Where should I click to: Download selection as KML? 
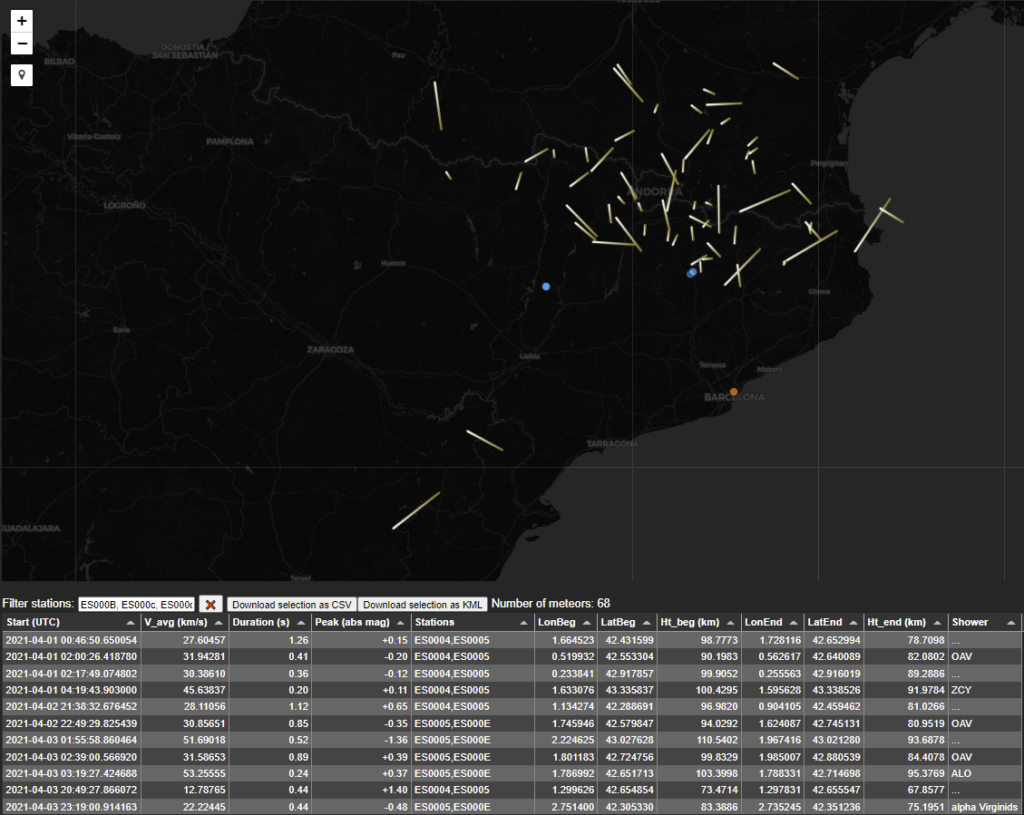pos(422,604)
